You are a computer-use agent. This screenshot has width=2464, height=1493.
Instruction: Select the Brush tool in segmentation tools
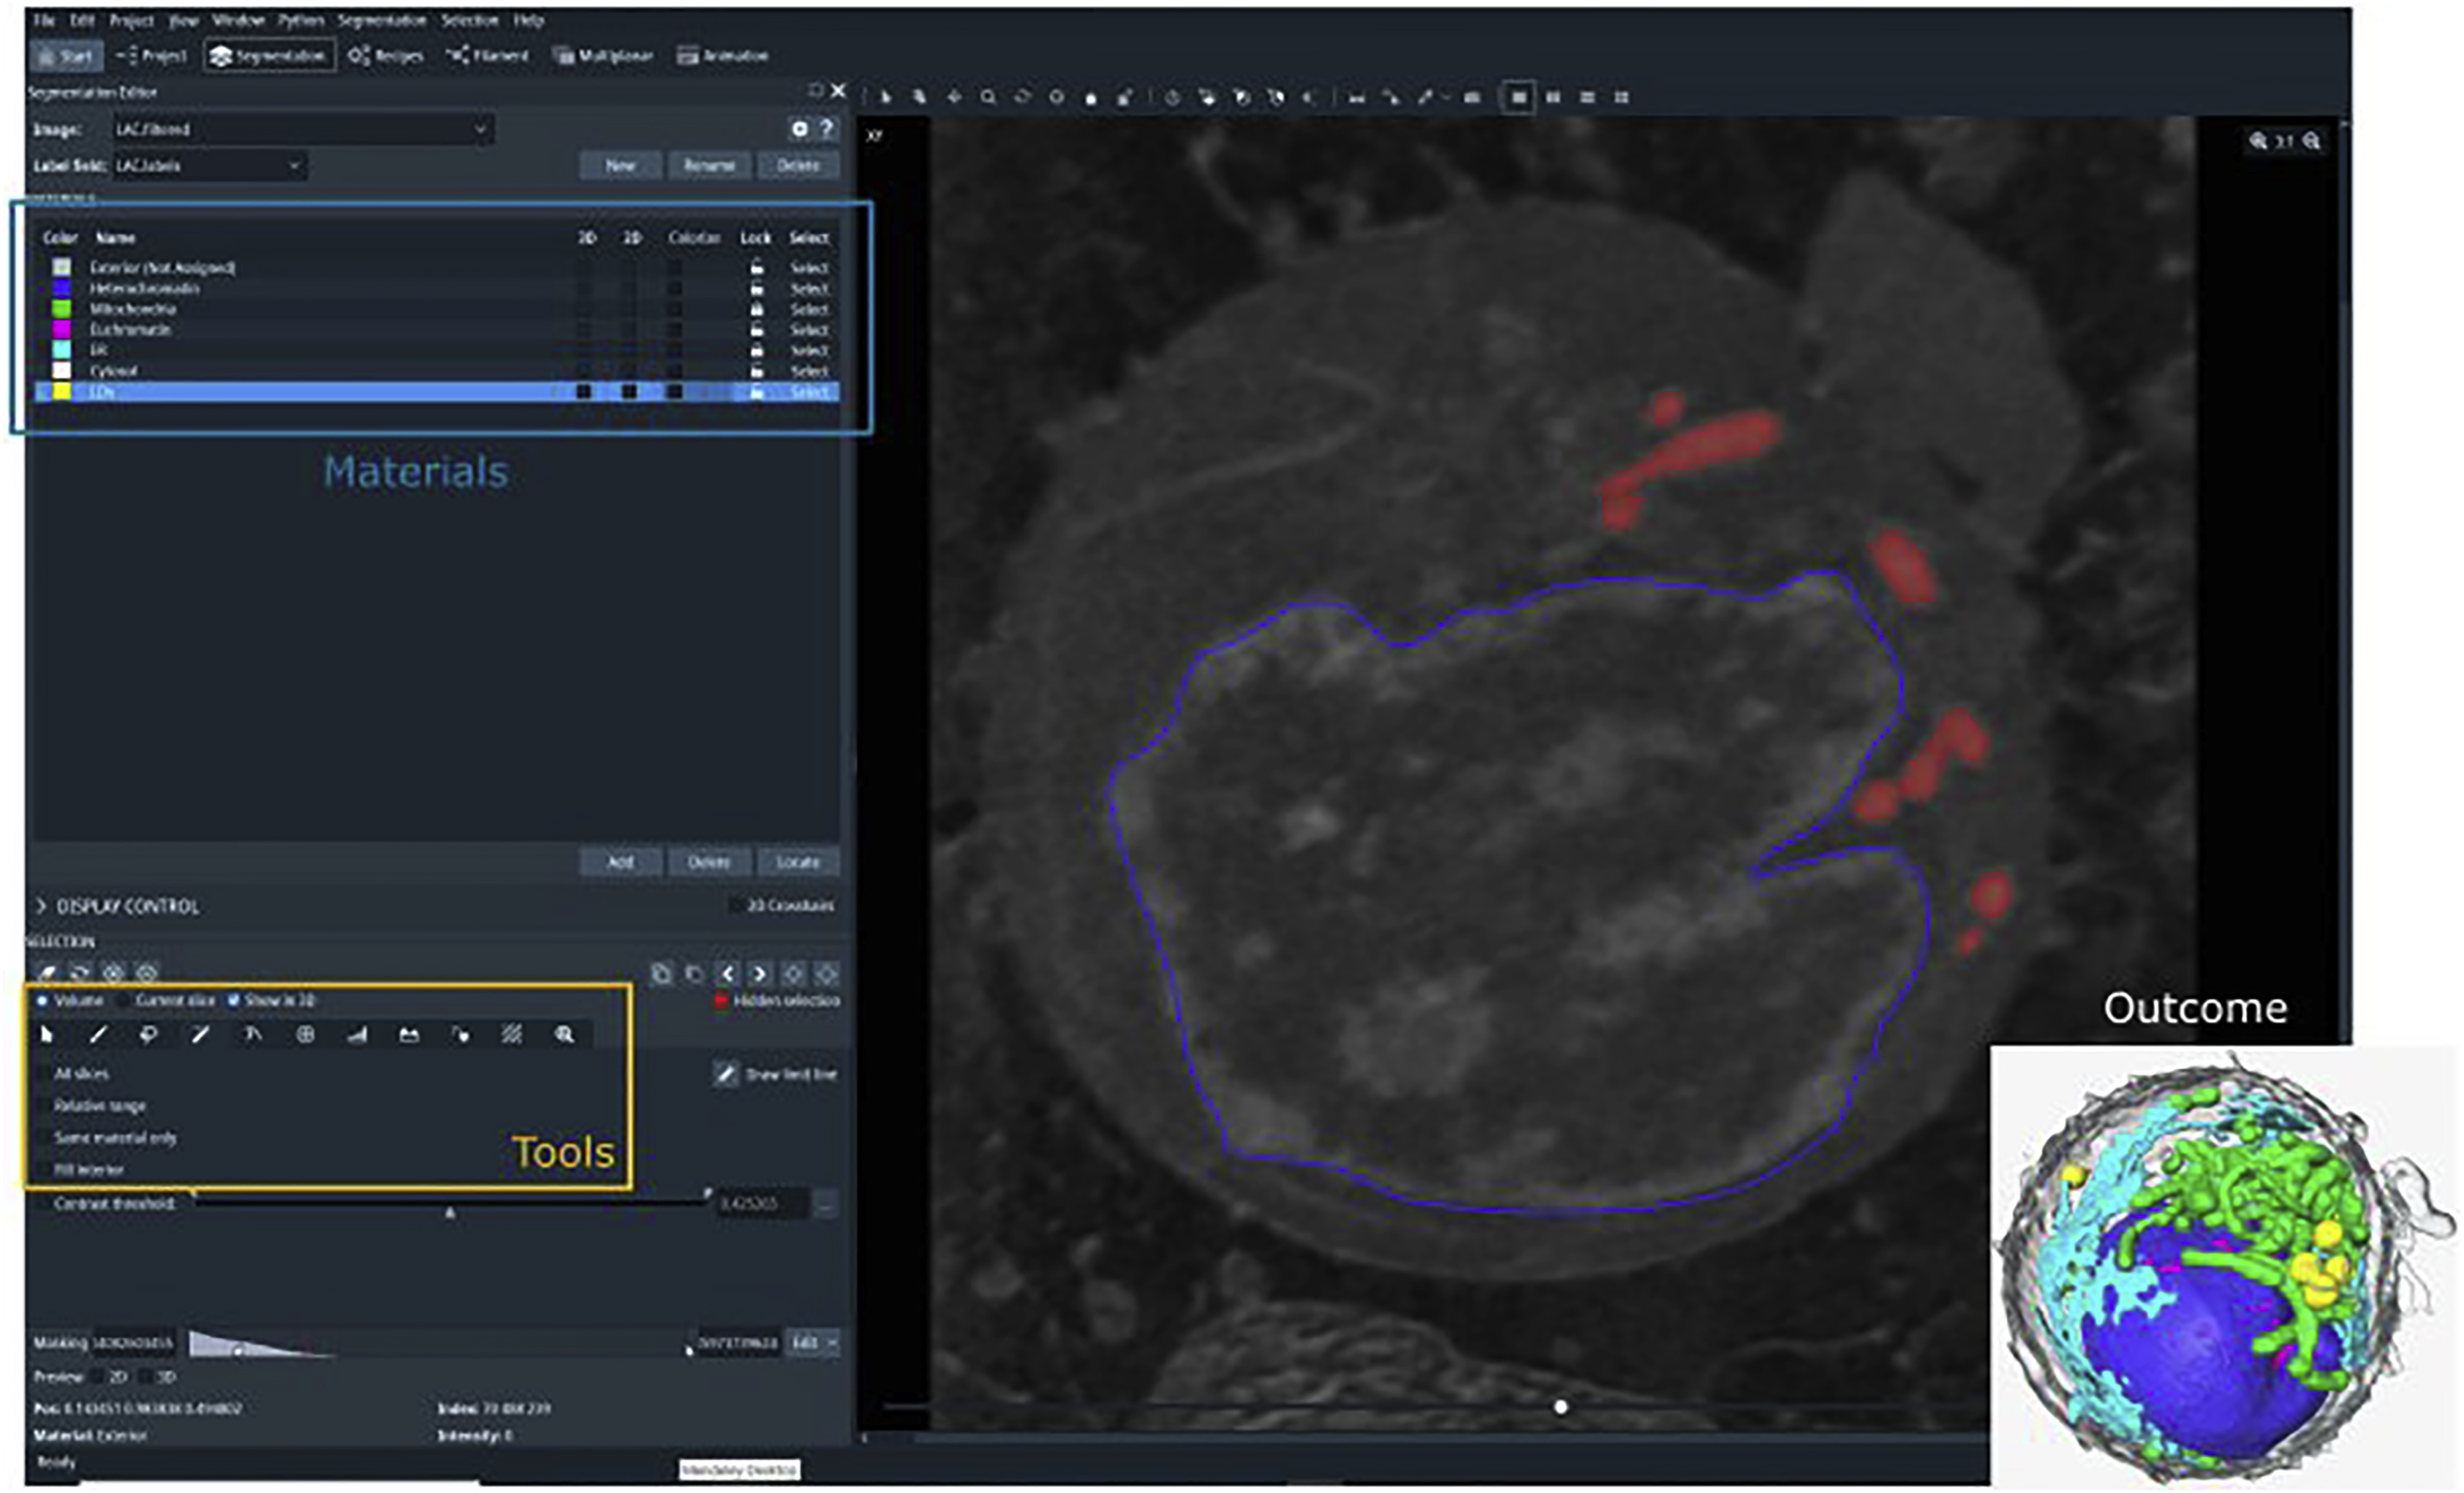coord(98,1034)
